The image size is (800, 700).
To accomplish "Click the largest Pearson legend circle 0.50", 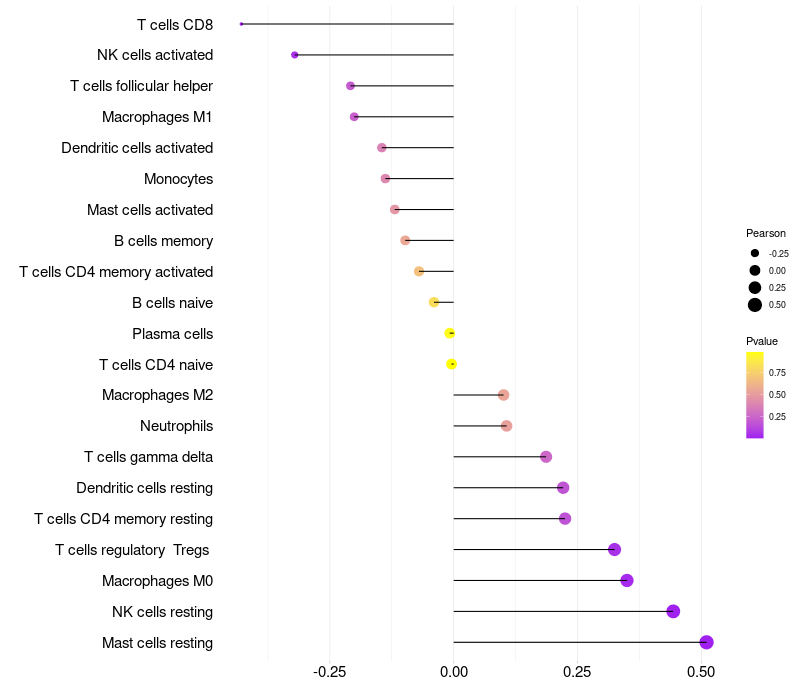I will [x=755, y=305].
